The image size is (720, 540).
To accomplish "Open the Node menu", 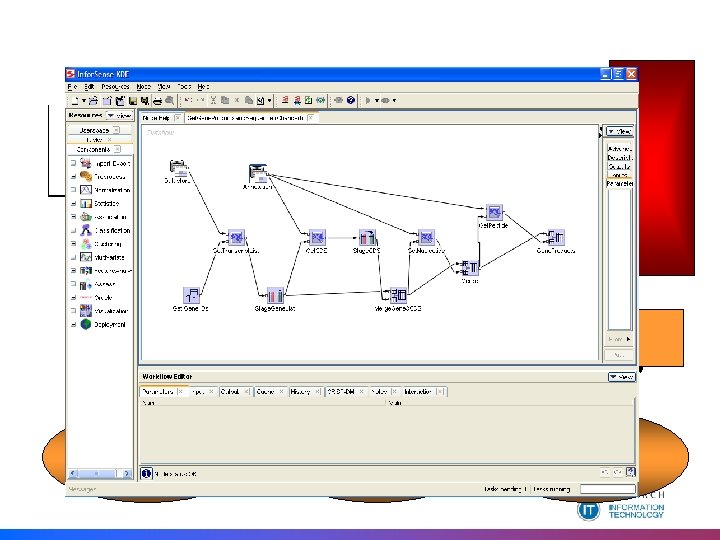I will point(143,86).
